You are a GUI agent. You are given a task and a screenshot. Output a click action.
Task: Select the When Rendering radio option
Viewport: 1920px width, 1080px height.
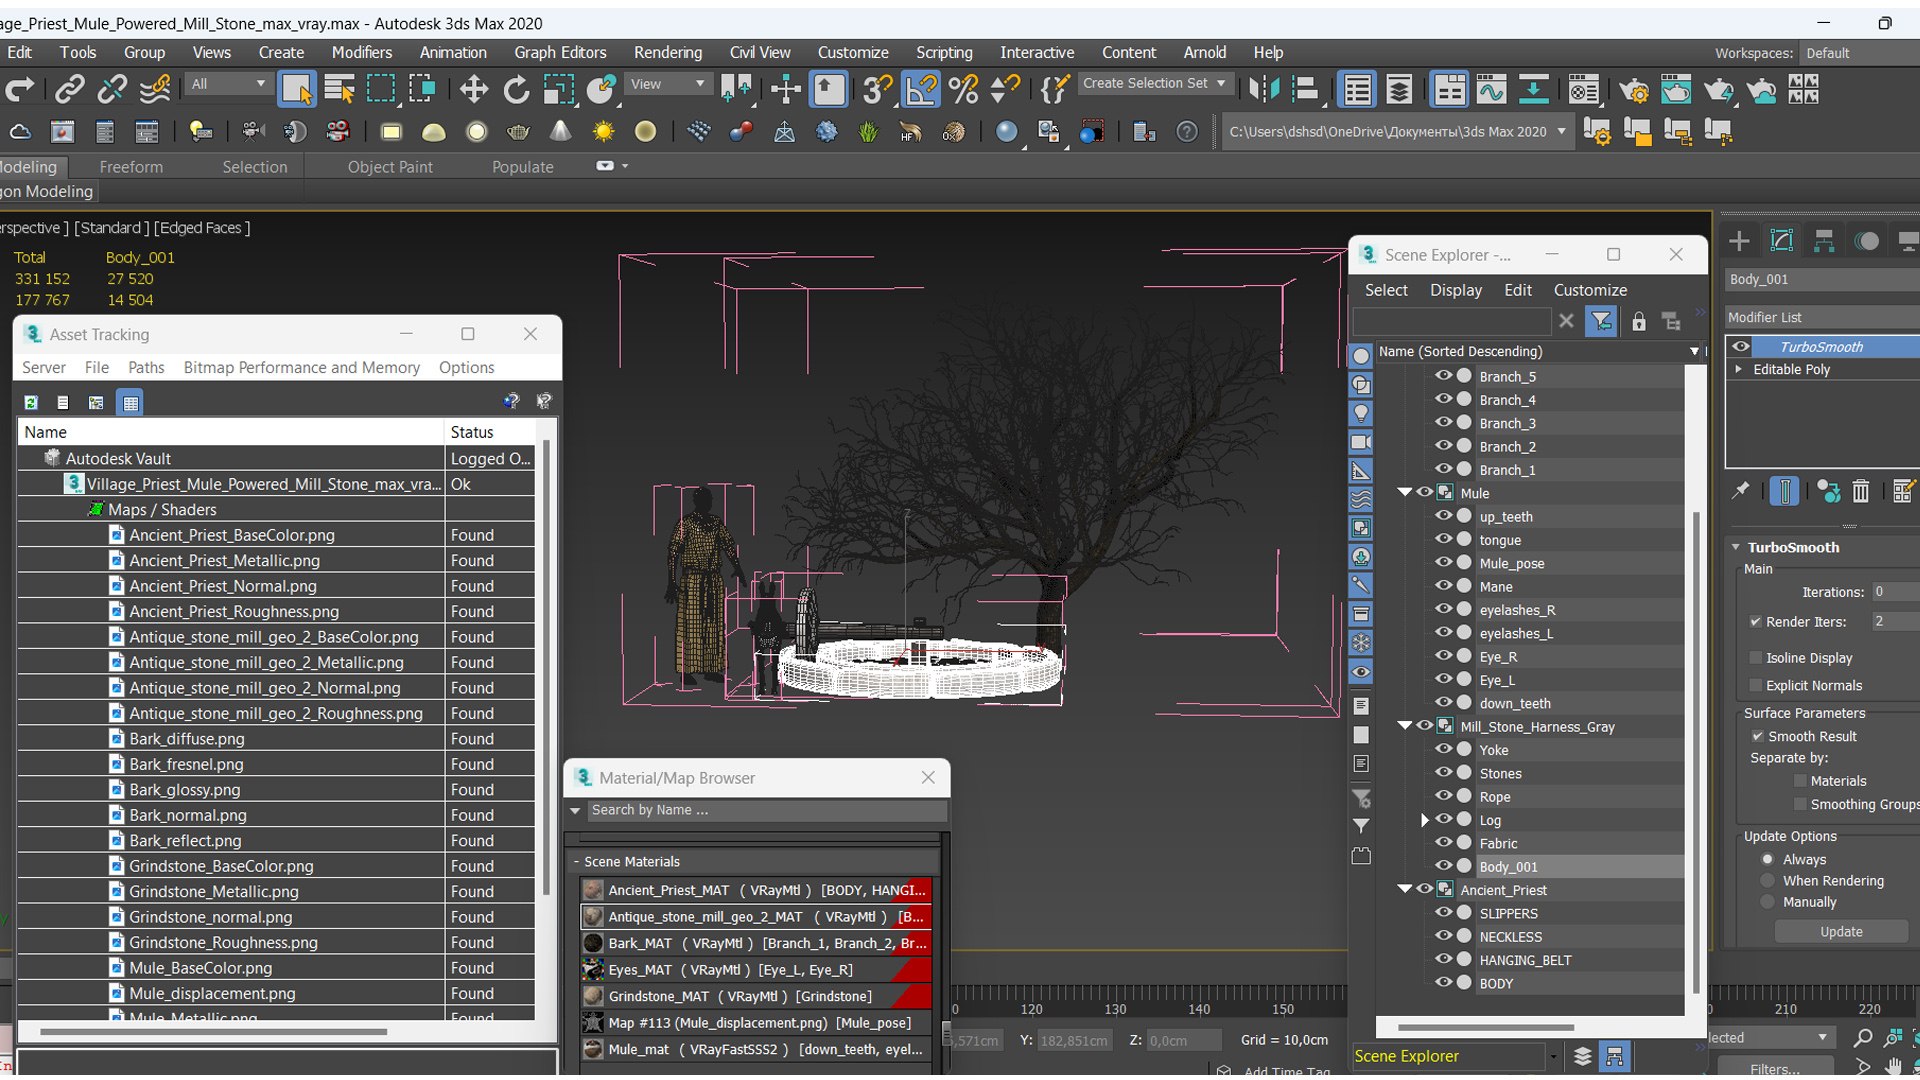click(x=1768, y=881)
